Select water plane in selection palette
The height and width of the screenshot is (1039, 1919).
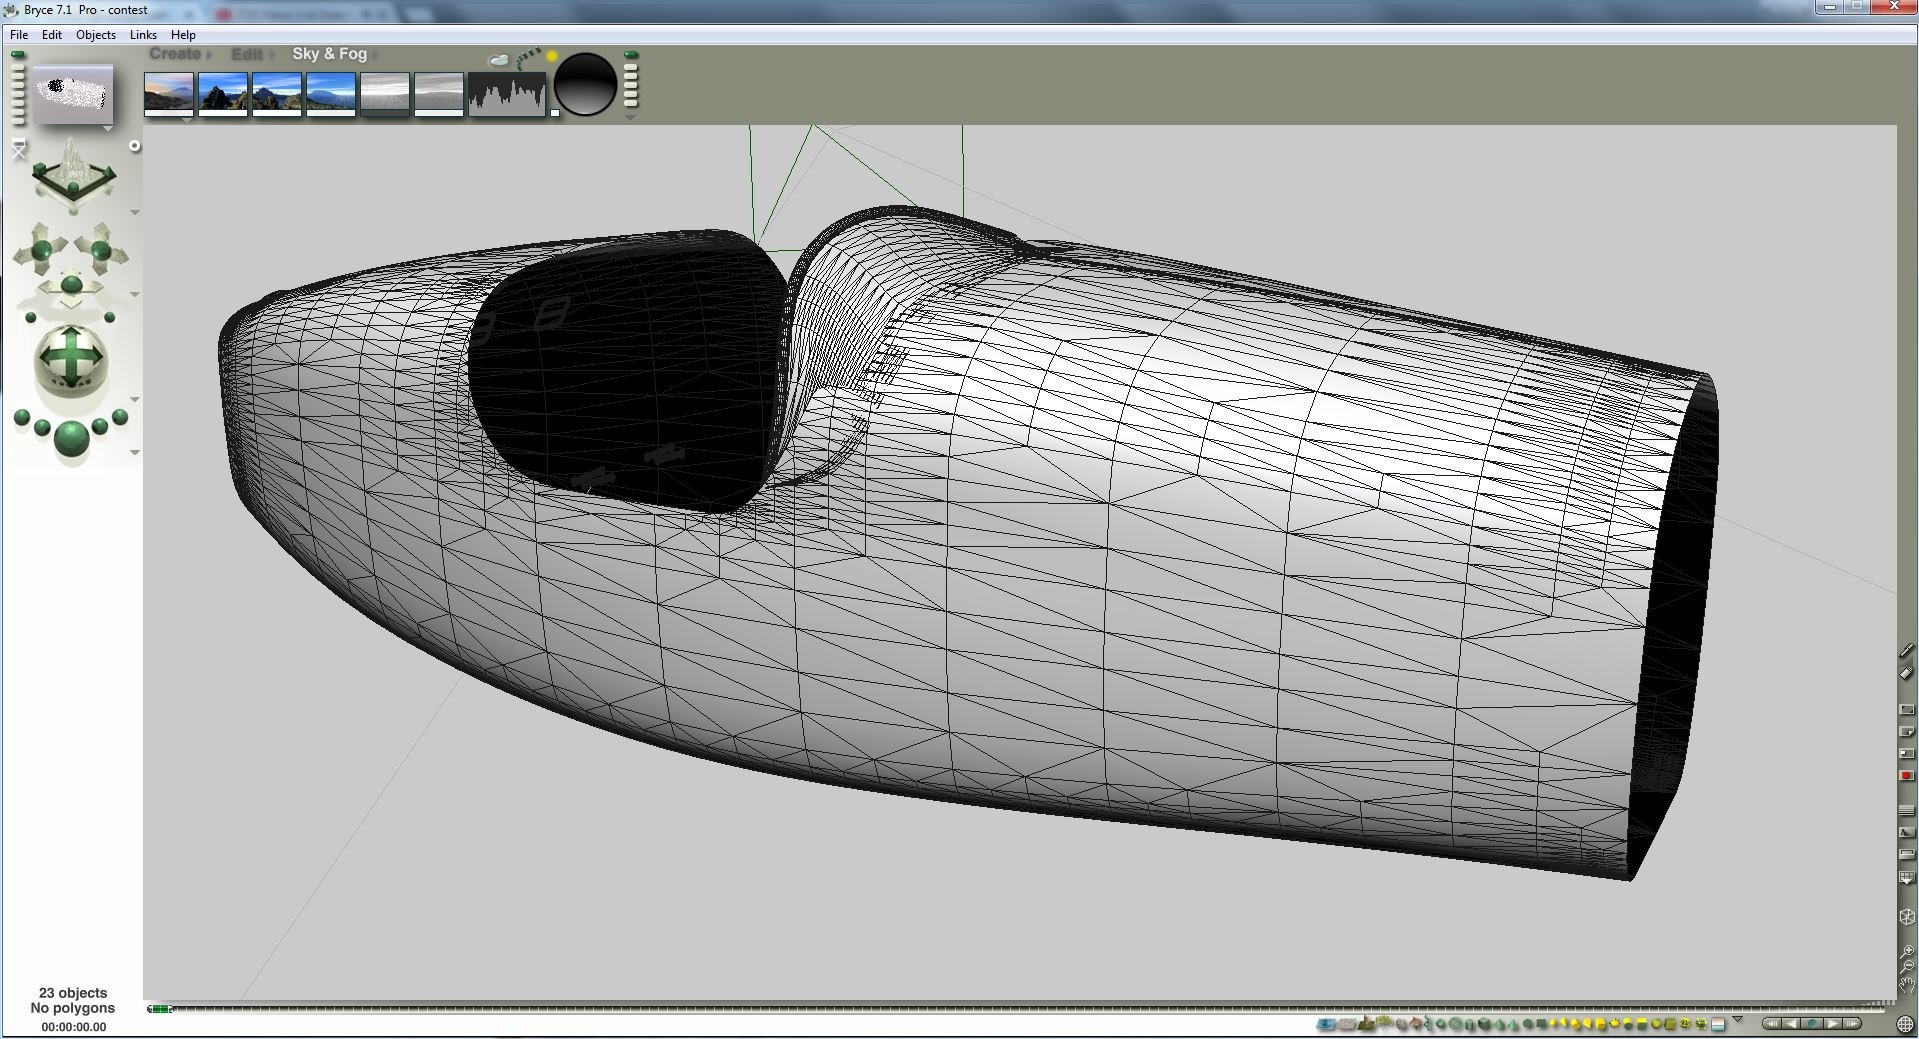tap(1326, 1024)
